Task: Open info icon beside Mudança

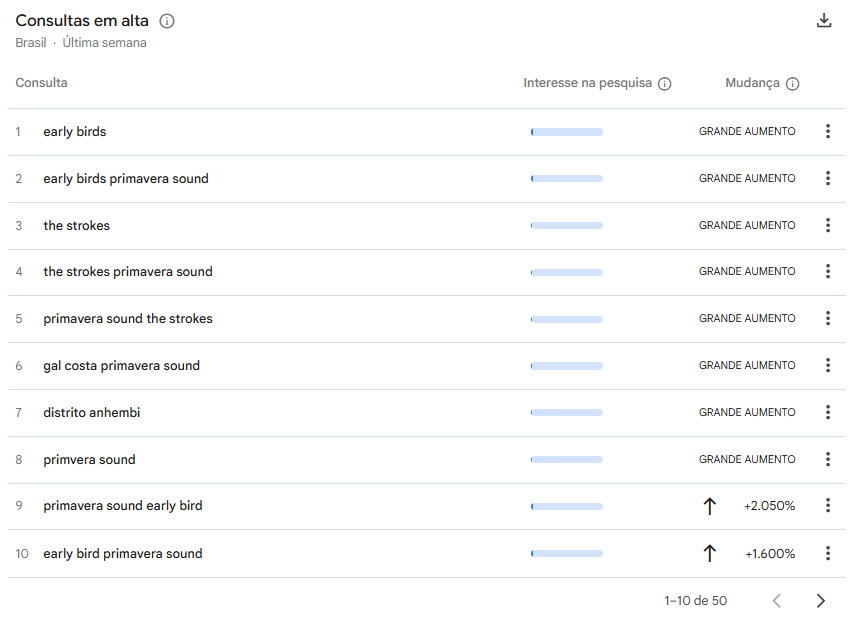Action: tap(793, 84)
